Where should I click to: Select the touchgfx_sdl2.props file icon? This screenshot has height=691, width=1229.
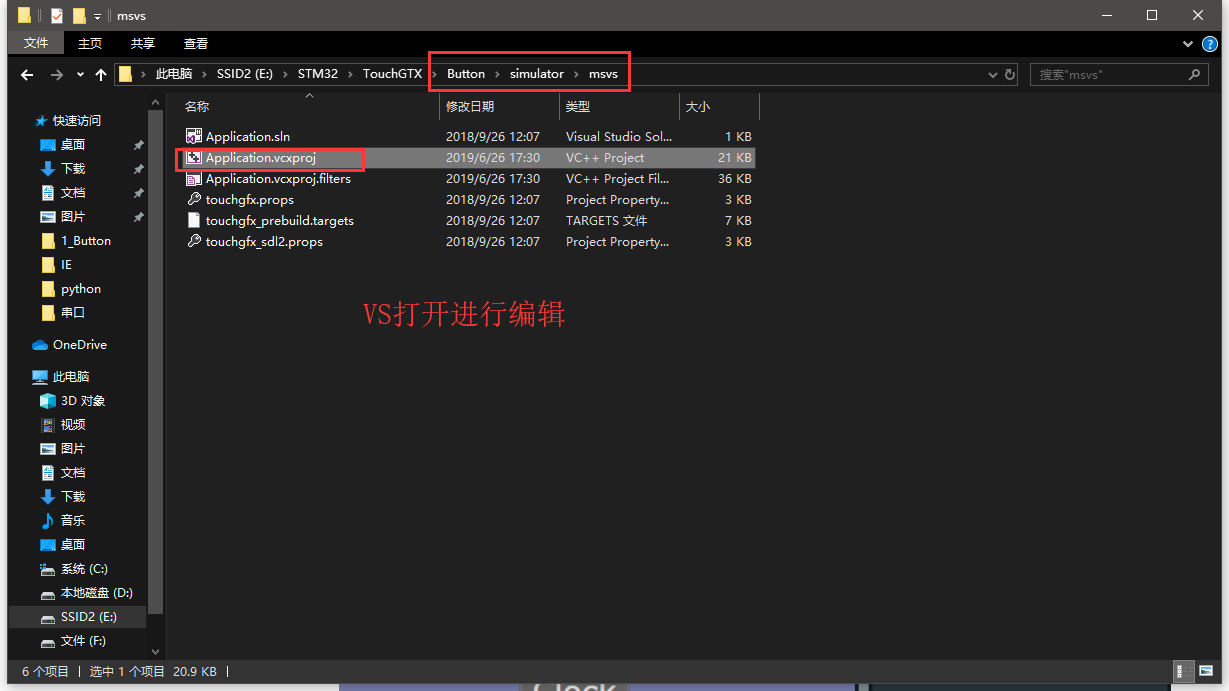point(194,242)
